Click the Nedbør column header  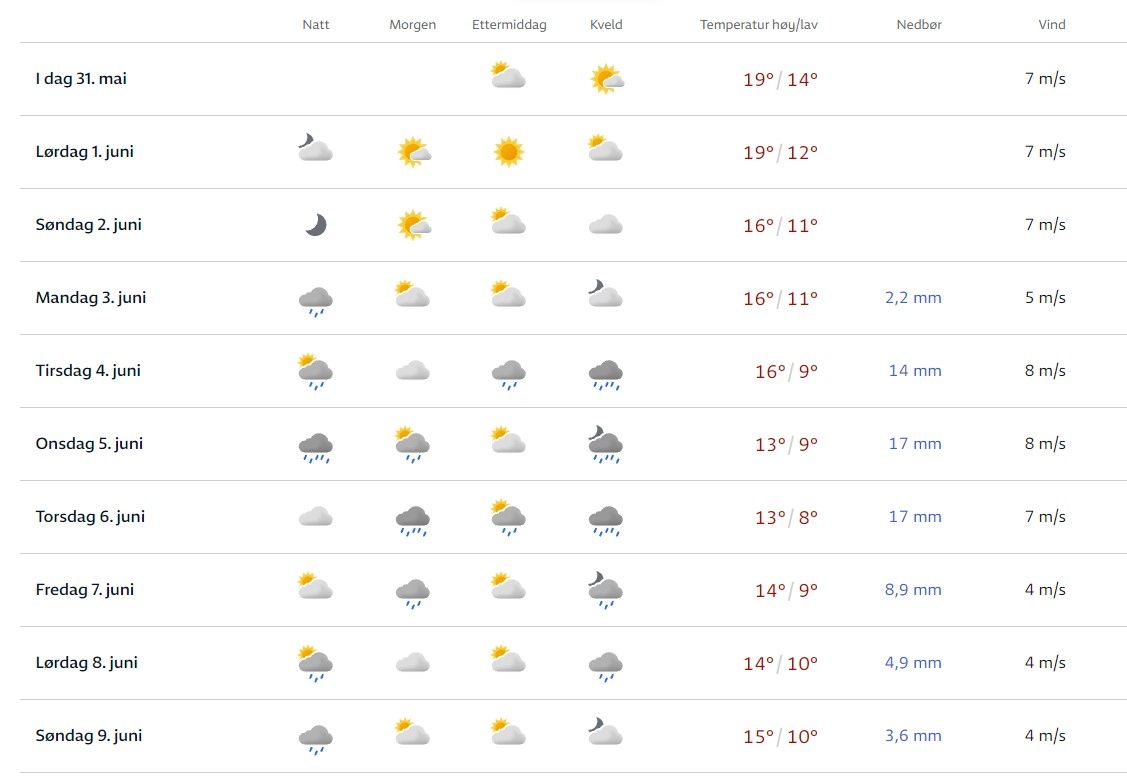[x=919, y=25]
